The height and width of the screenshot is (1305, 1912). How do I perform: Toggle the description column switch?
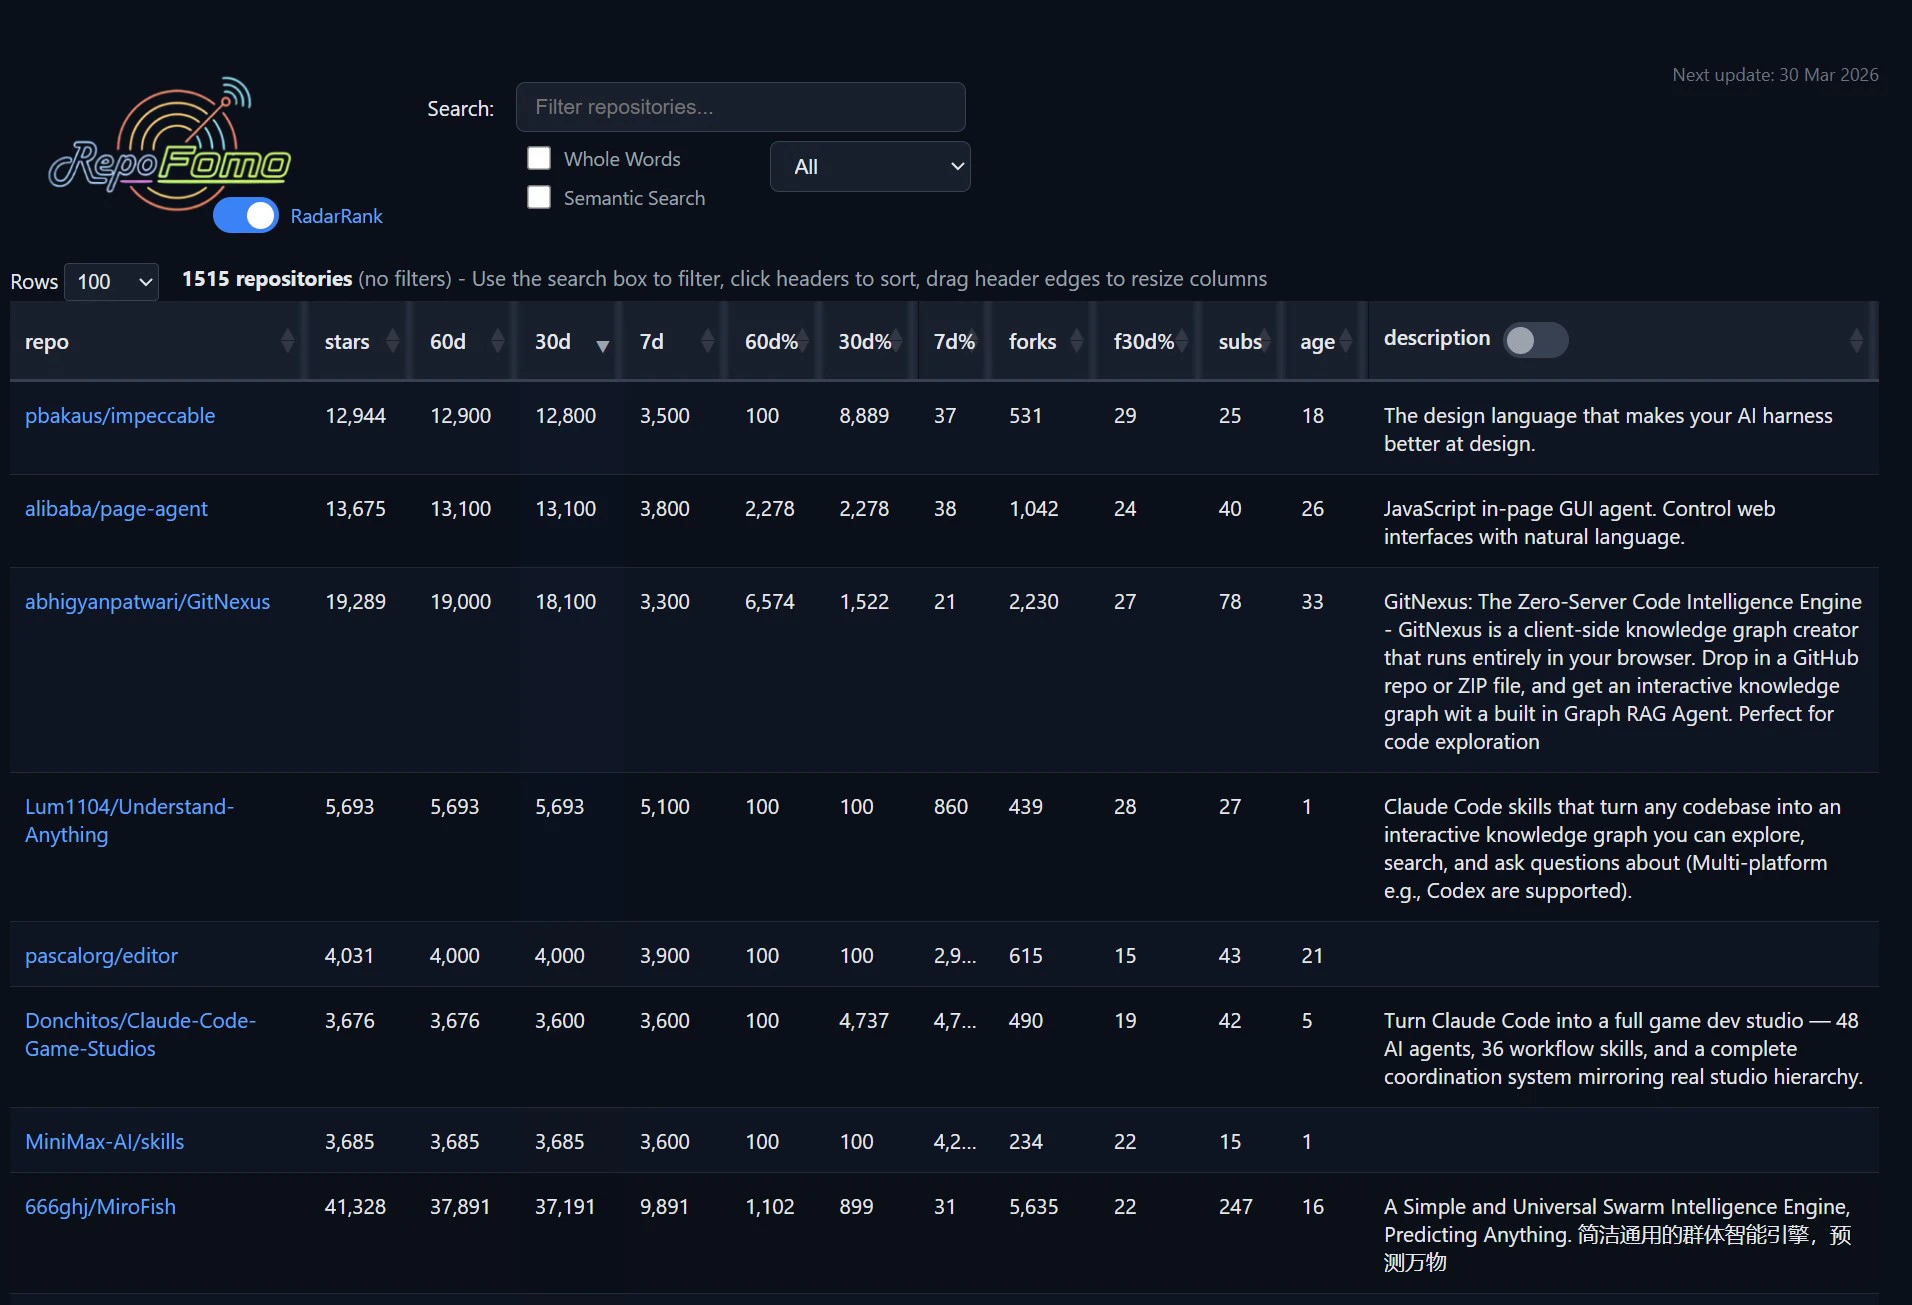pyautogui.click(x=1536, y=340)
